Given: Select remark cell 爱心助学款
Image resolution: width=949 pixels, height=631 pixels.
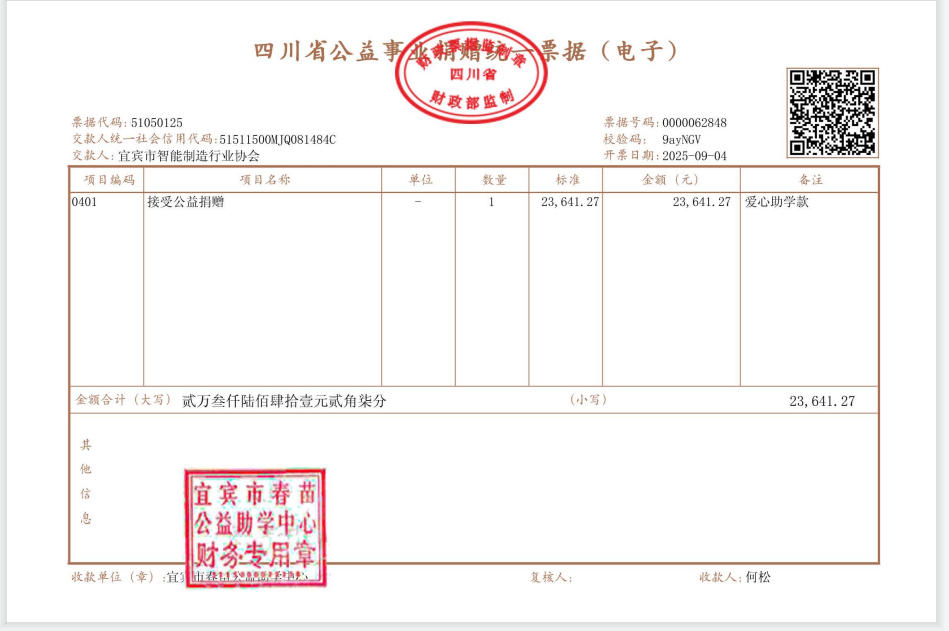Looking at the screenshot, I should pos(777,202).
